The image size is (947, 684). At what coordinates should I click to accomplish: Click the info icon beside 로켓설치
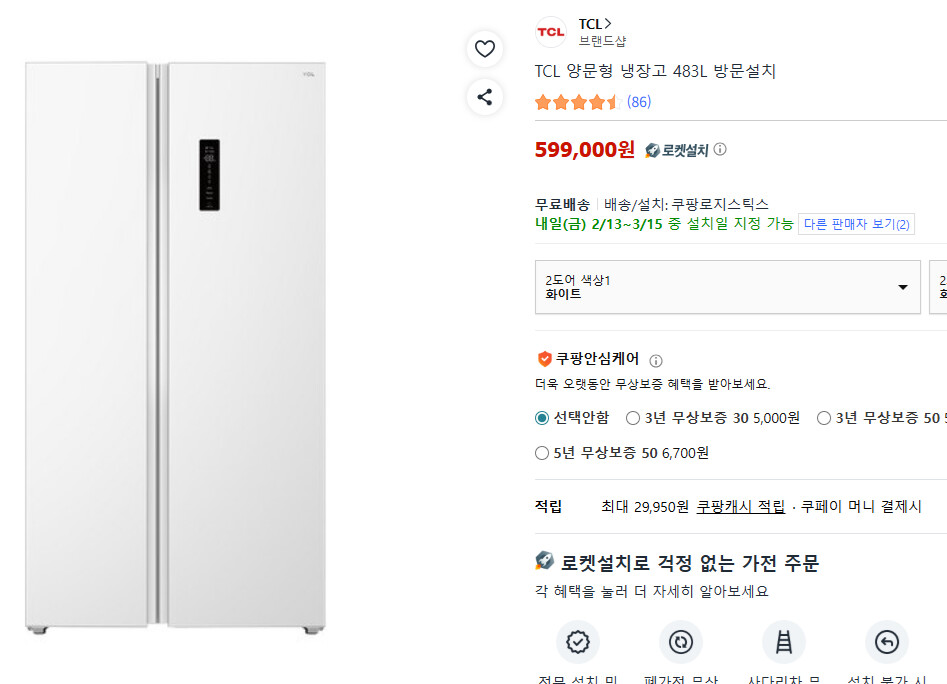[x=720, y=150]
